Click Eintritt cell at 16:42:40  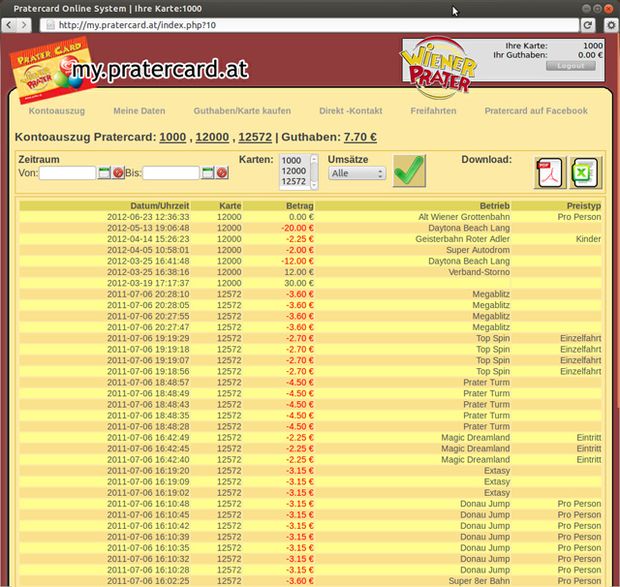click(589, 460)
